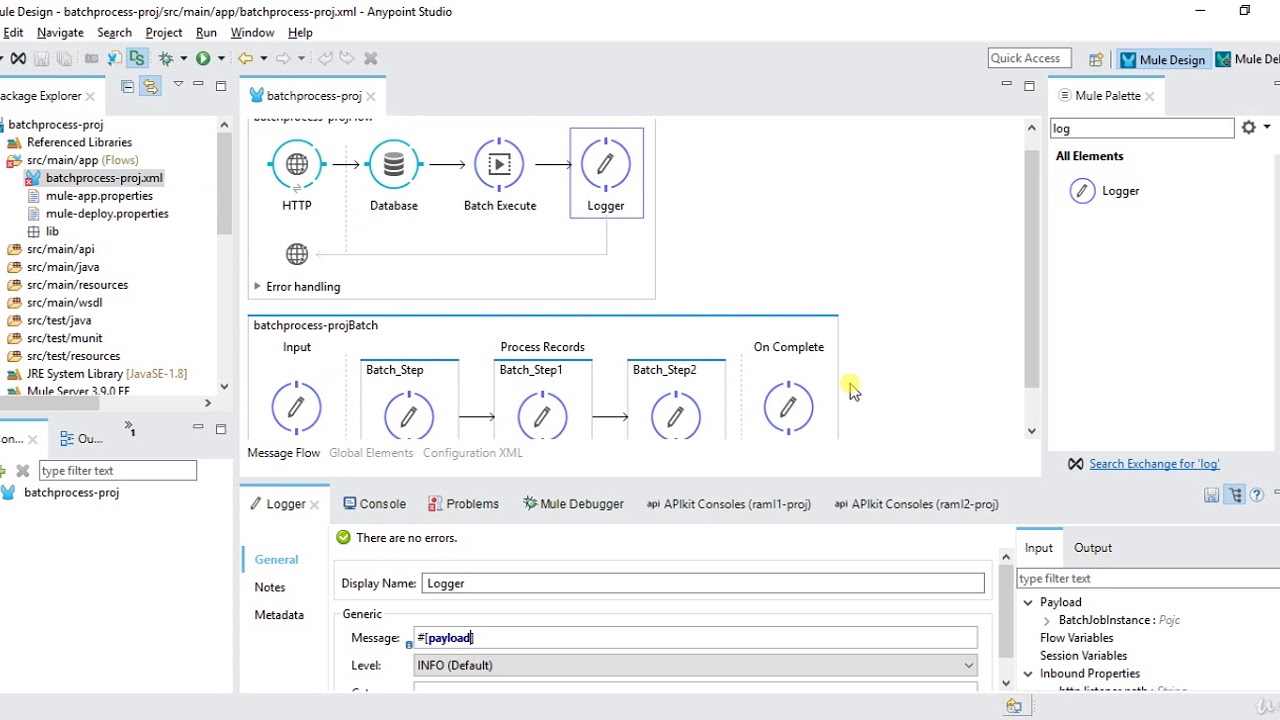Select the Input phase logger in batch
This screenshot has width=1280, height=720.
[x=296, y=407]
